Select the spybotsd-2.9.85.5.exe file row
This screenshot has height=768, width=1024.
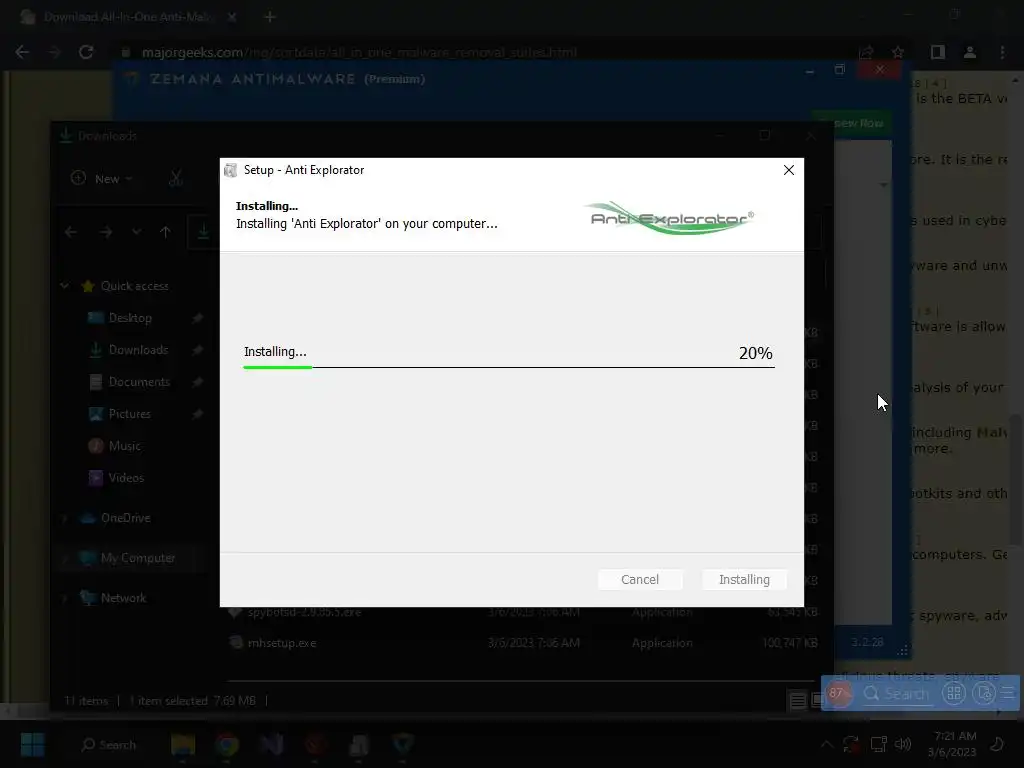(x=522, y=613)
